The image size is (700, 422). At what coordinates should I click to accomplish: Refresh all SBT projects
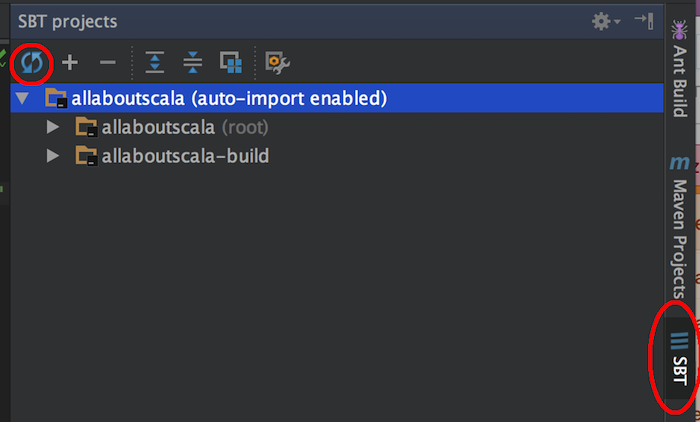click(32, 63)
